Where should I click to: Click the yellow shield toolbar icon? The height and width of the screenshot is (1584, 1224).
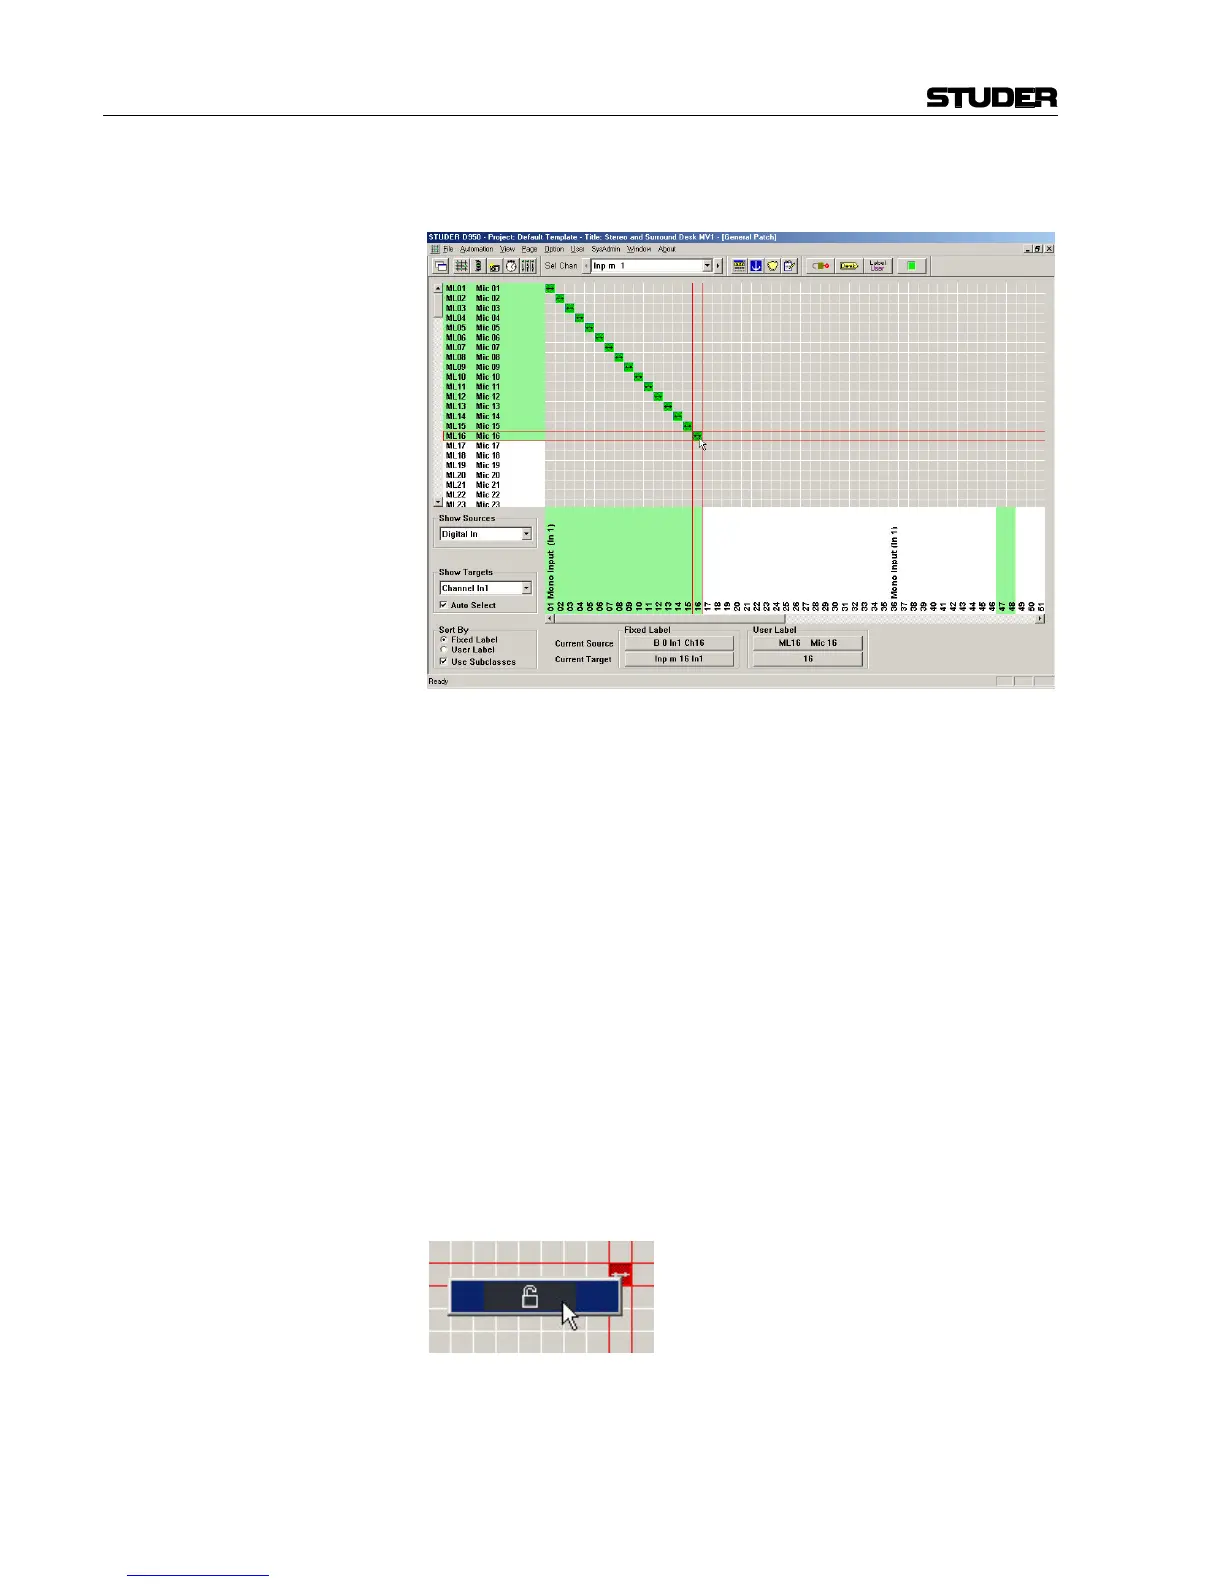(x=773, y=266)
